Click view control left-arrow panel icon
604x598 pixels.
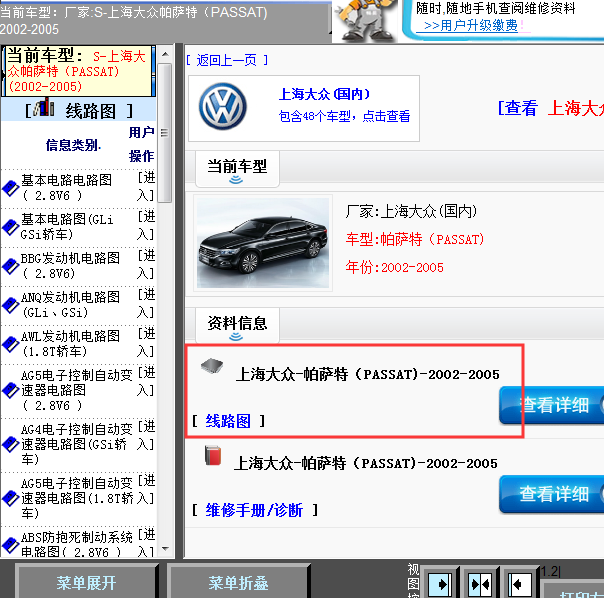520,585
